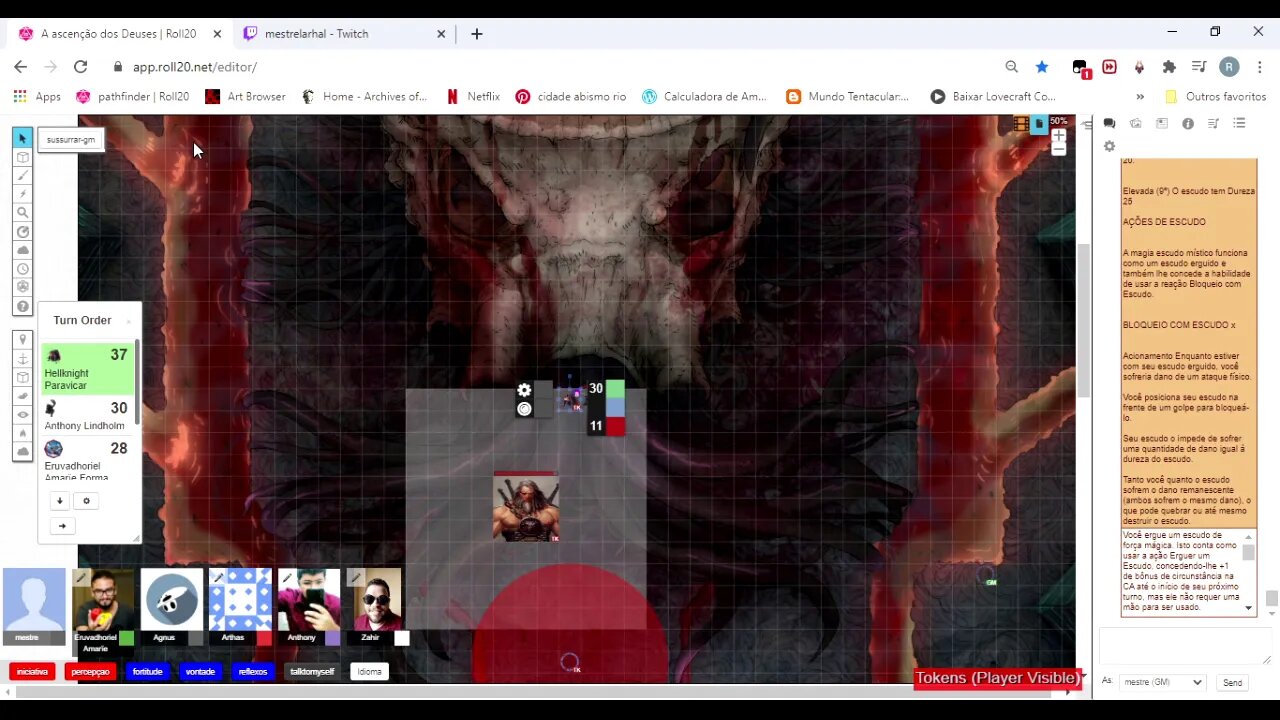Screen dimensions: 1280x720
Task: Send the chat message
Action: point(1232,683)
